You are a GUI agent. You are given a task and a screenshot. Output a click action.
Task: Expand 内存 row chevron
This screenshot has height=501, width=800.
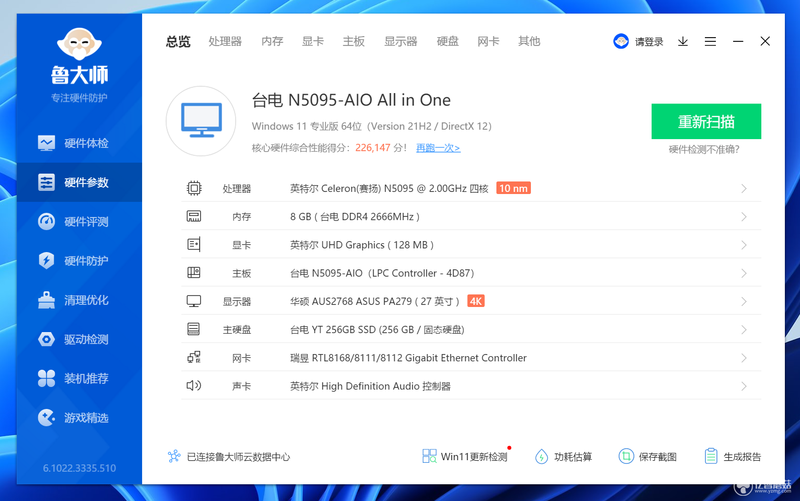coord(744,217)
